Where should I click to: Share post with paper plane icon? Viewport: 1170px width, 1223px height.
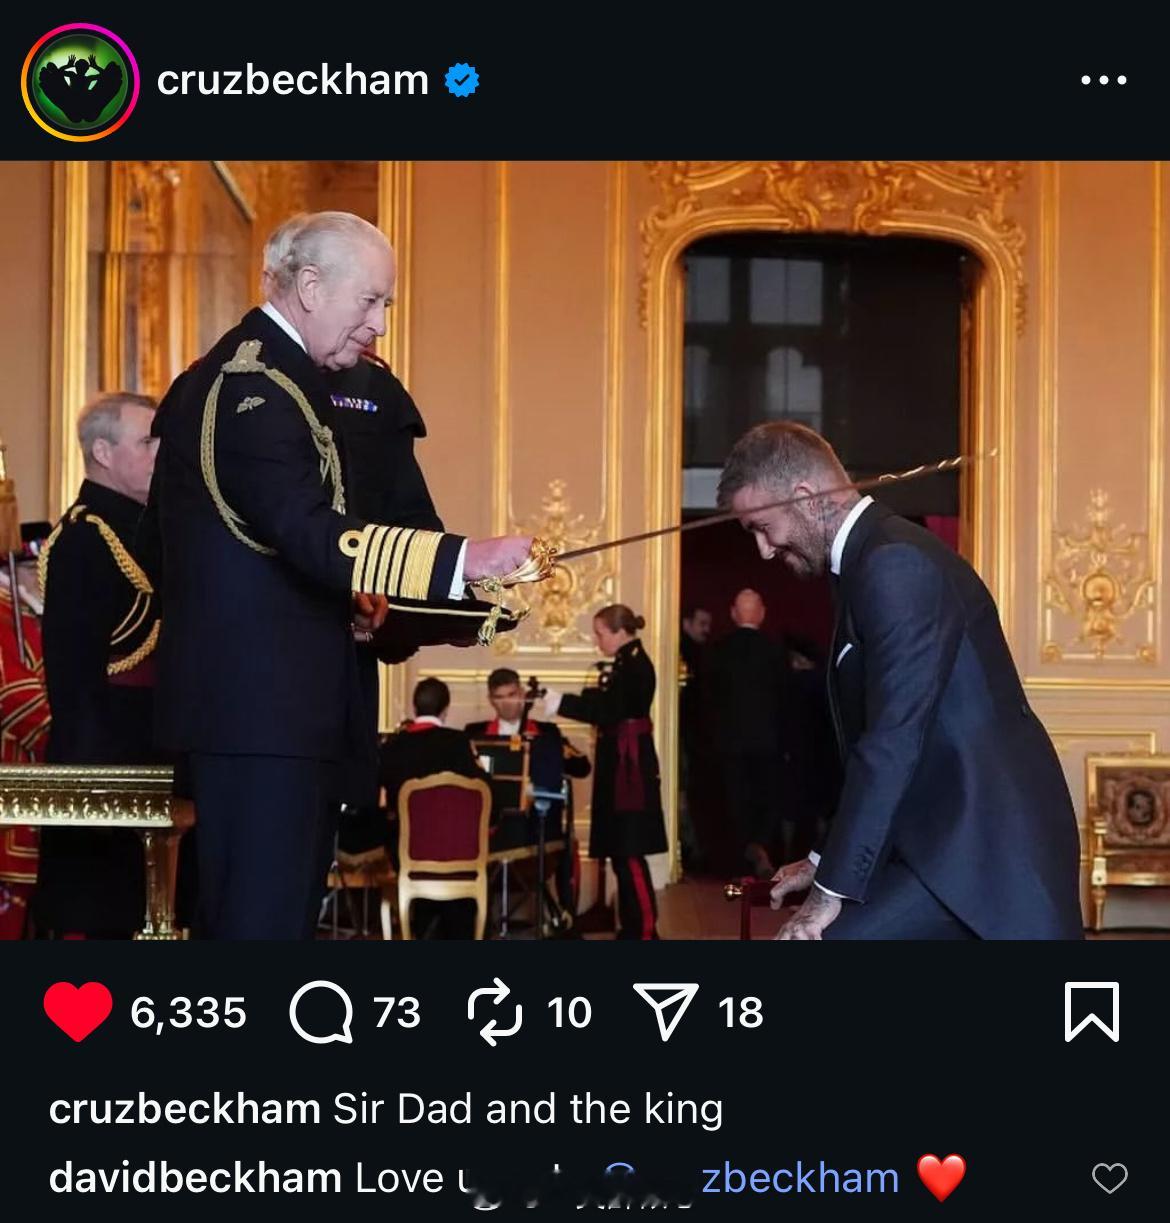point(666,1011)
